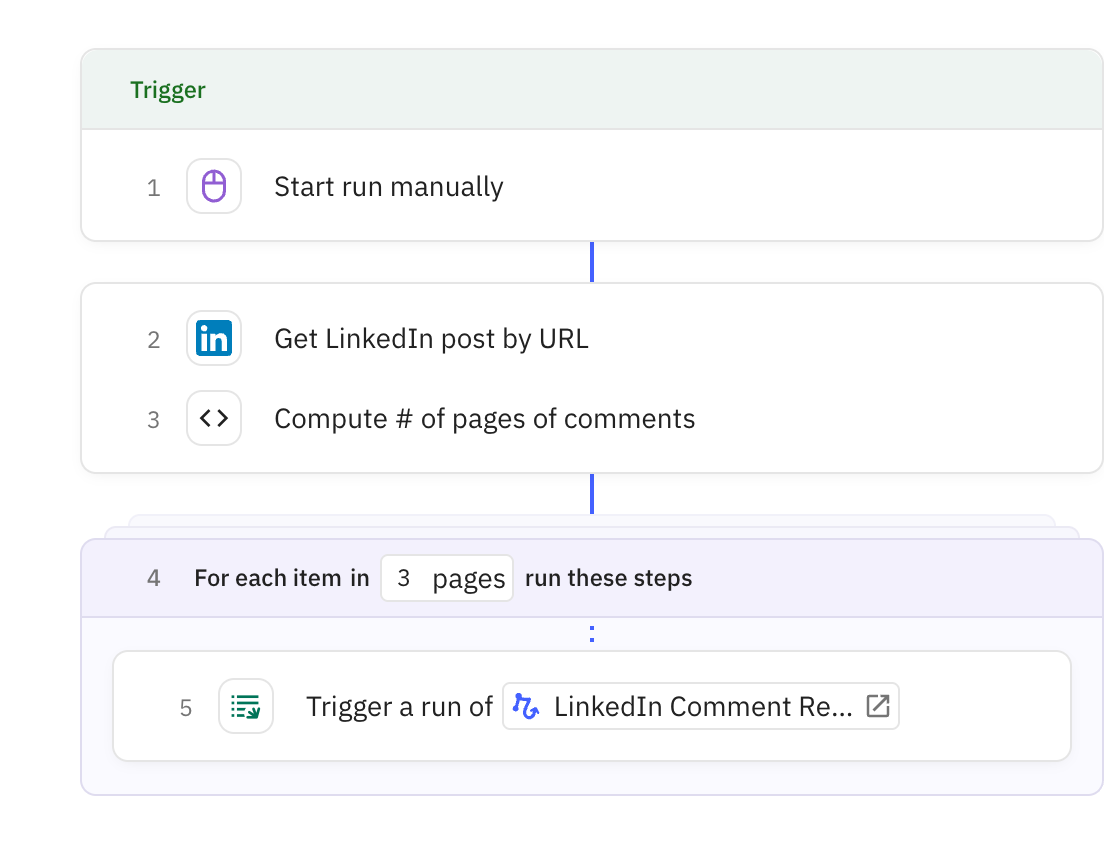Click the code brackets icon on step 3
This screenshot has height=844, width=1104.
point(214,418)
